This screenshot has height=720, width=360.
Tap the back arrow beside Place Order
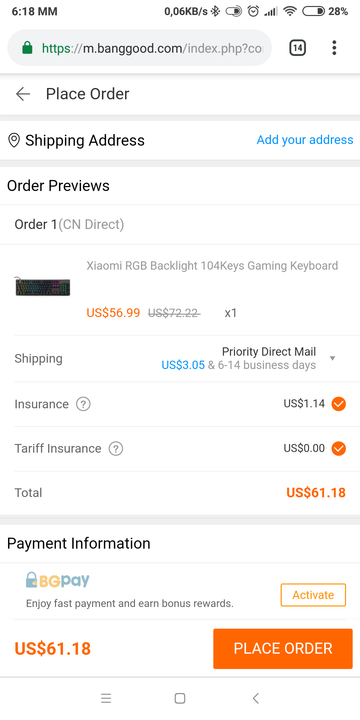[x=22, y=94]
